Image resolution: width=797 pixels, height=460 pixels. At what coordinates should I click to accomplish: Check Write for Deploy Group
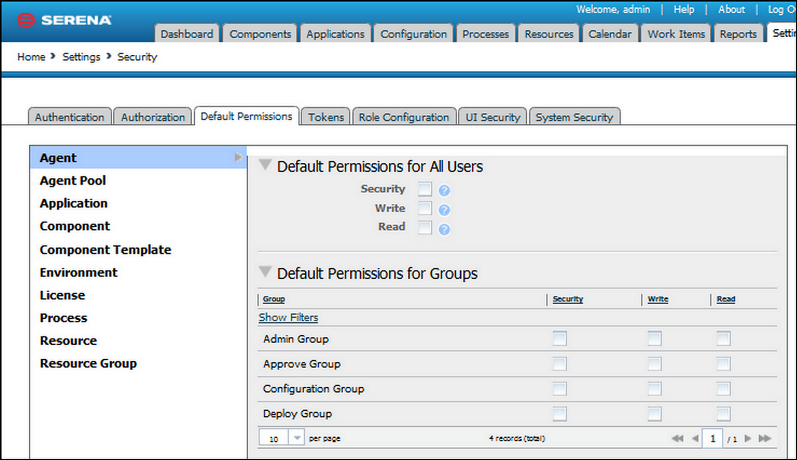point(655,414)
